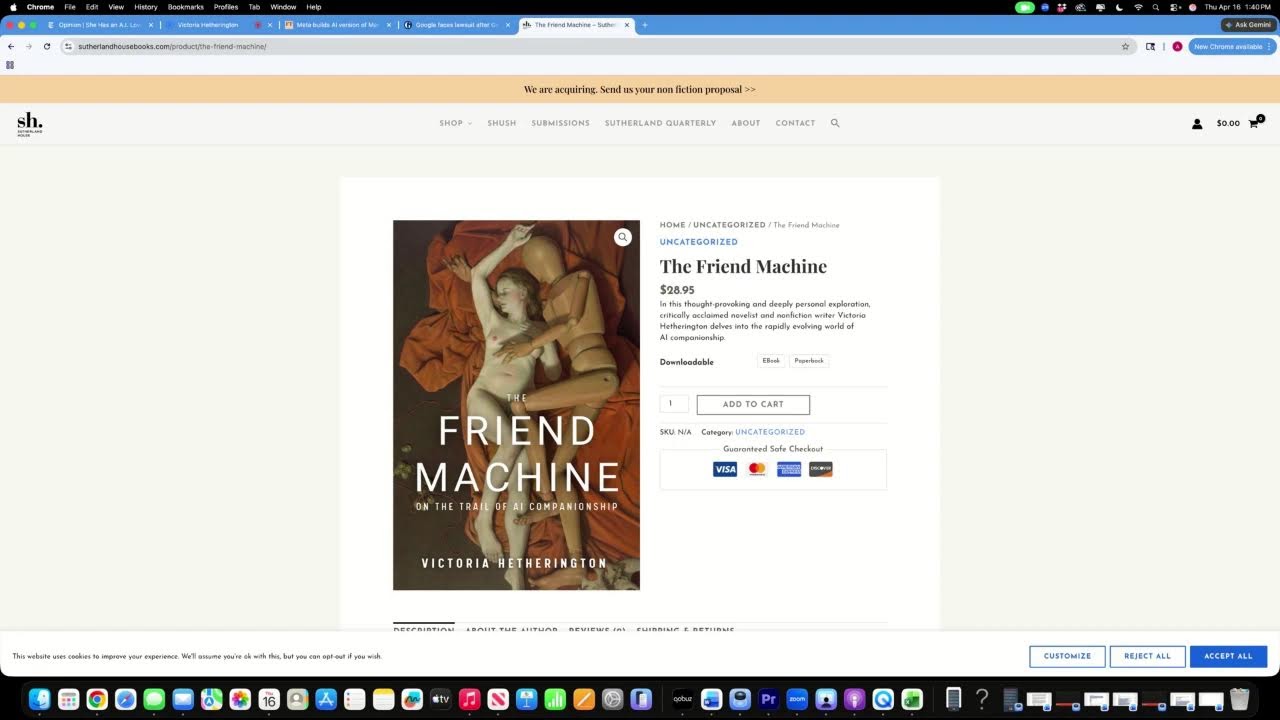Screen dimensions: 1280x720
Task: Open the About page
Action: coord(746,123)
